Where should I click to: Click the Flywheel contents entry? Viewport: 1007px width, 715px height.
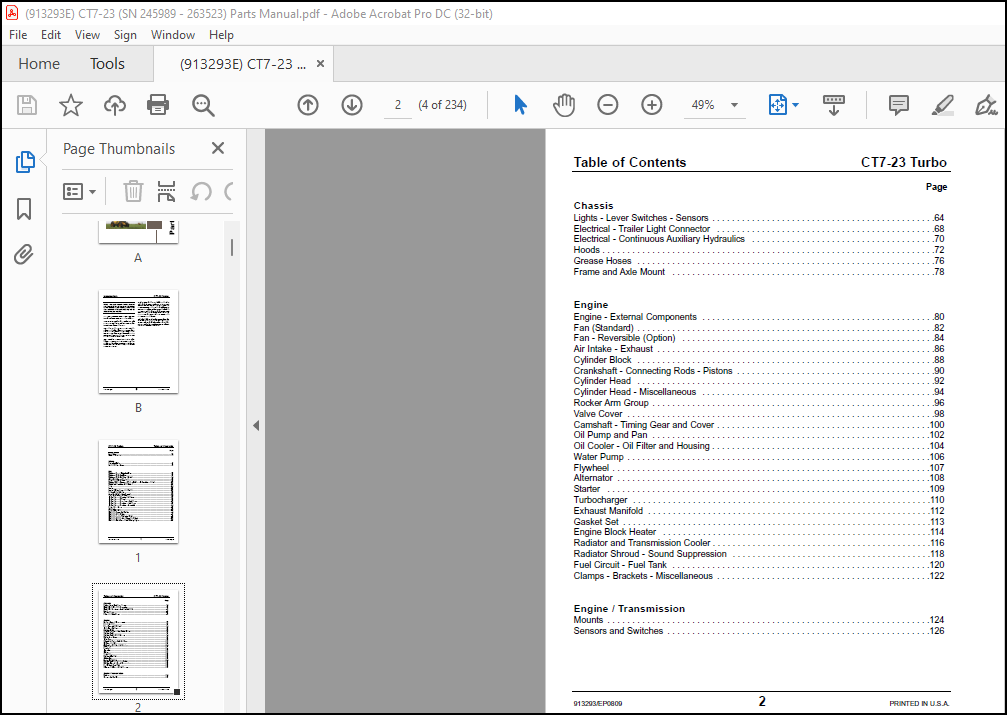[758, 468]
